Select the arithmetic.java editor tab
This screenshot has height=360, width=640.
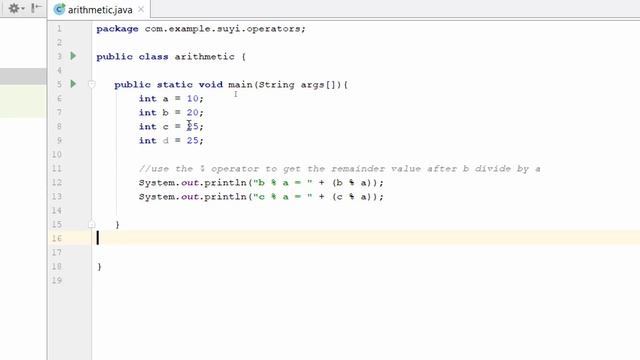point(100,10)
